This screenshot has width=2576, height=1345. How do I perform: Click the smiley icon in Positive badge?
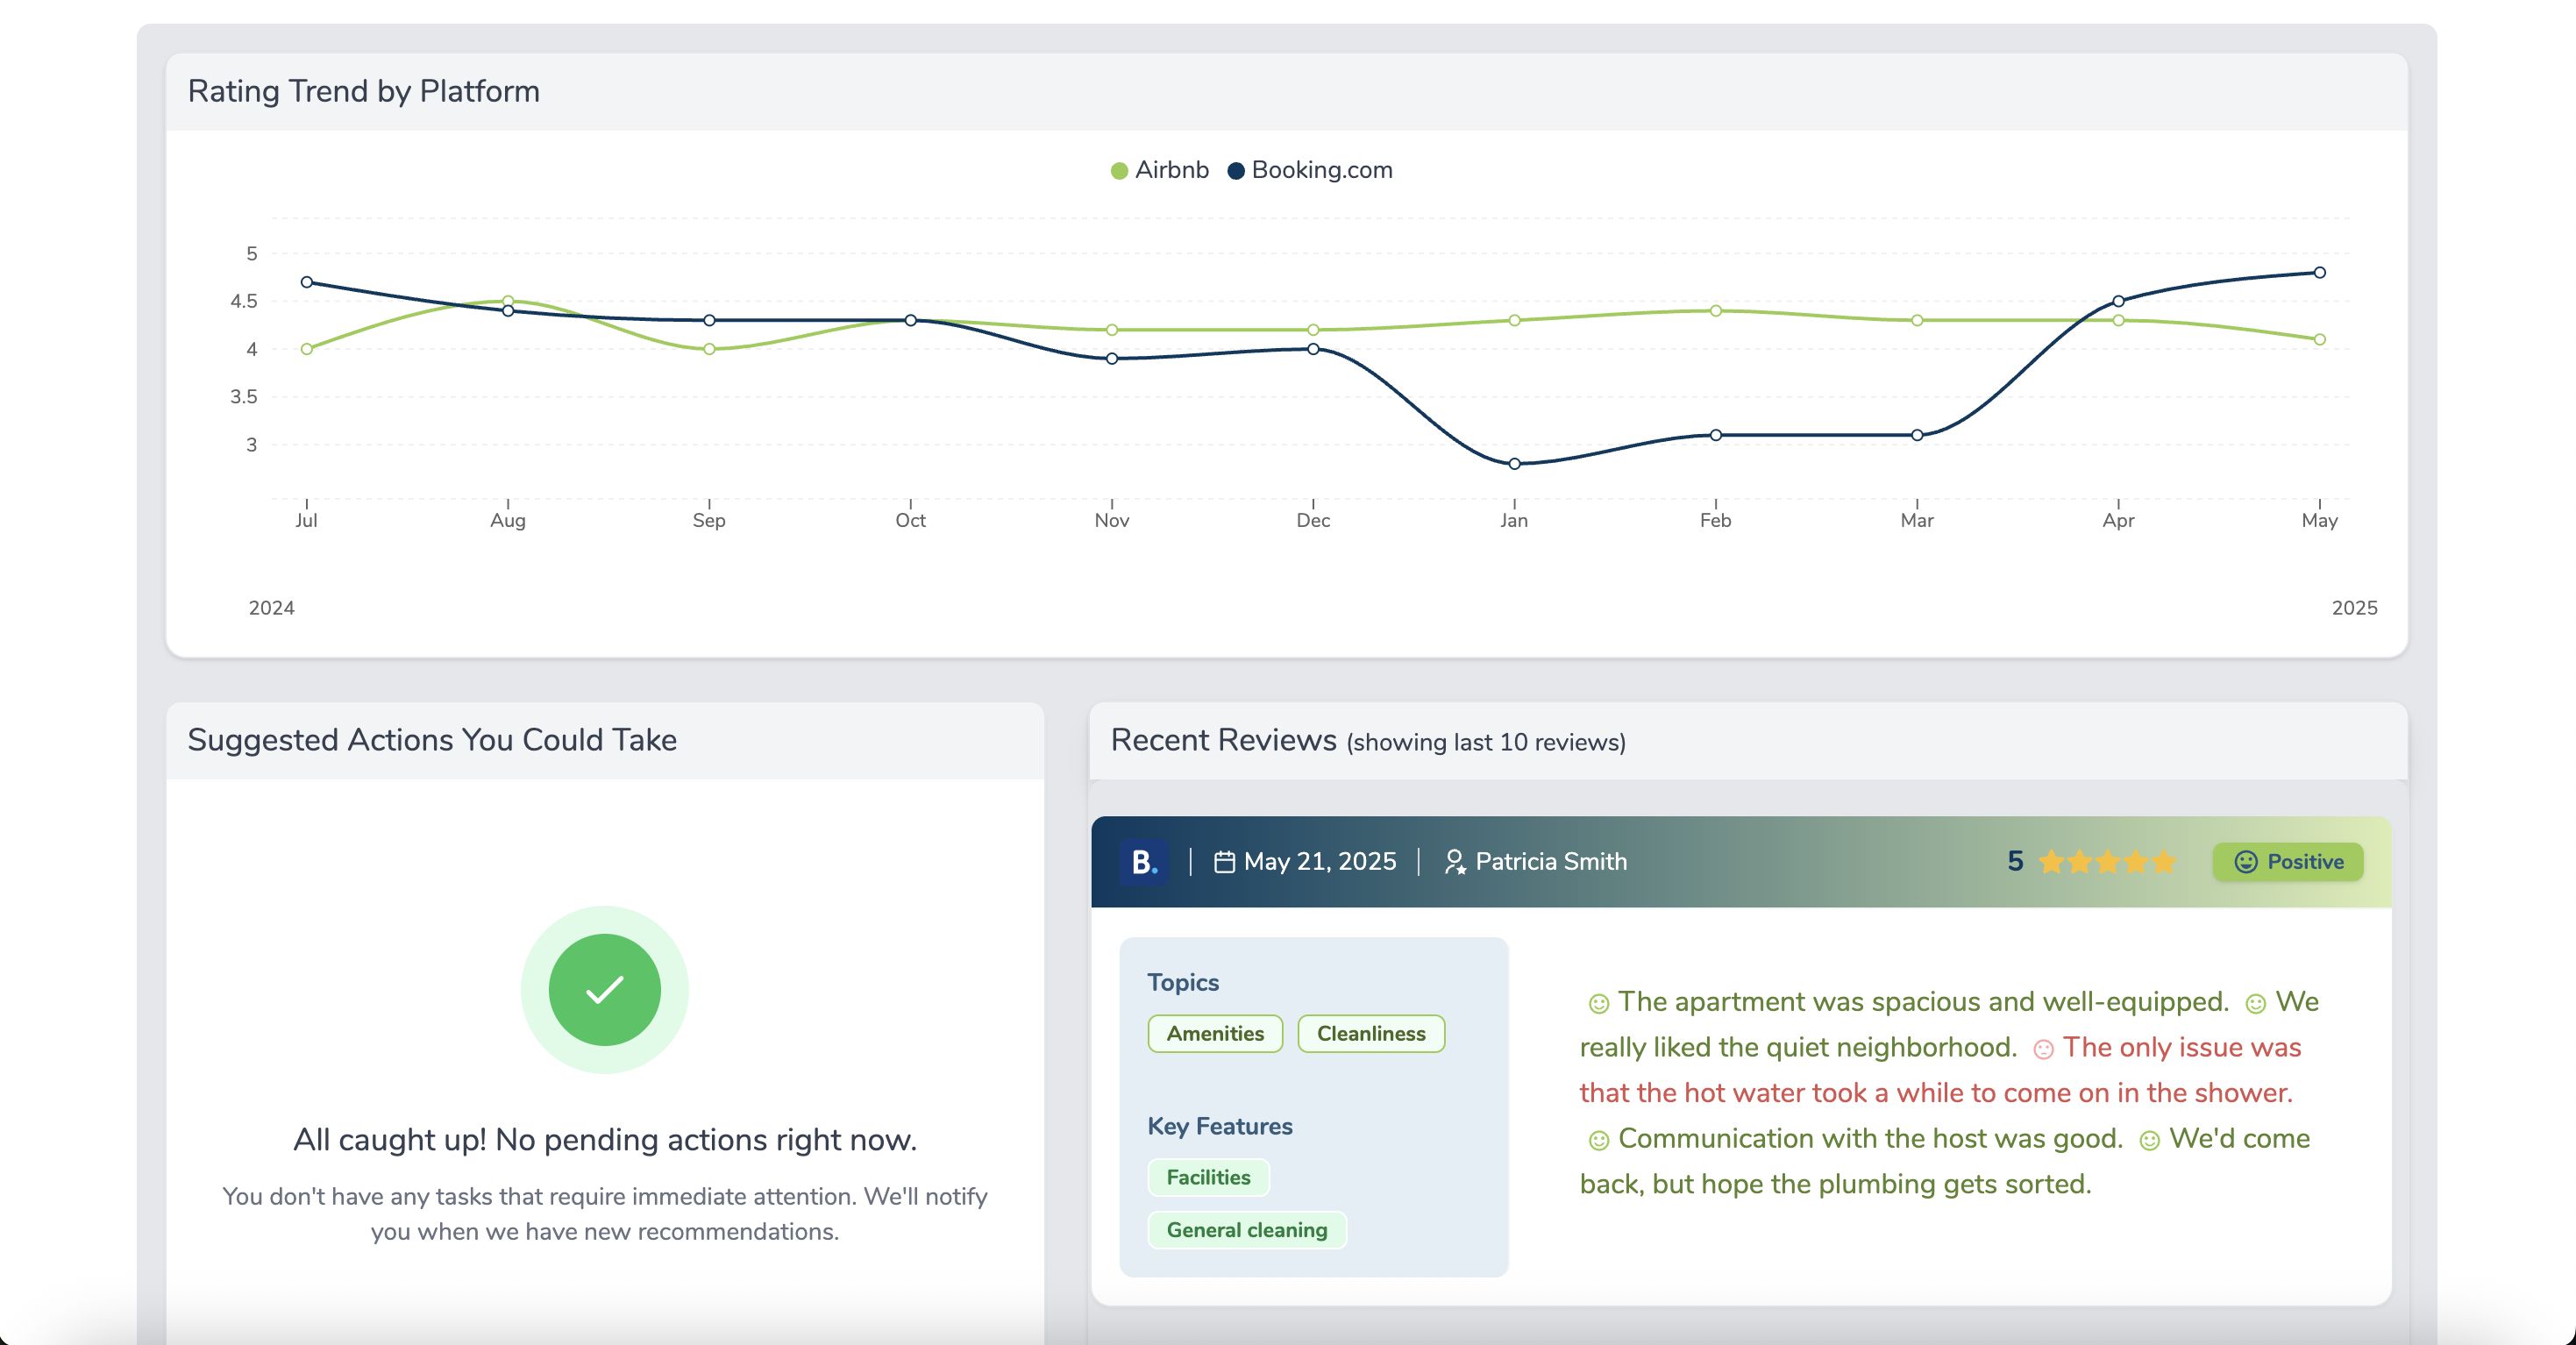pos(2246,862)
